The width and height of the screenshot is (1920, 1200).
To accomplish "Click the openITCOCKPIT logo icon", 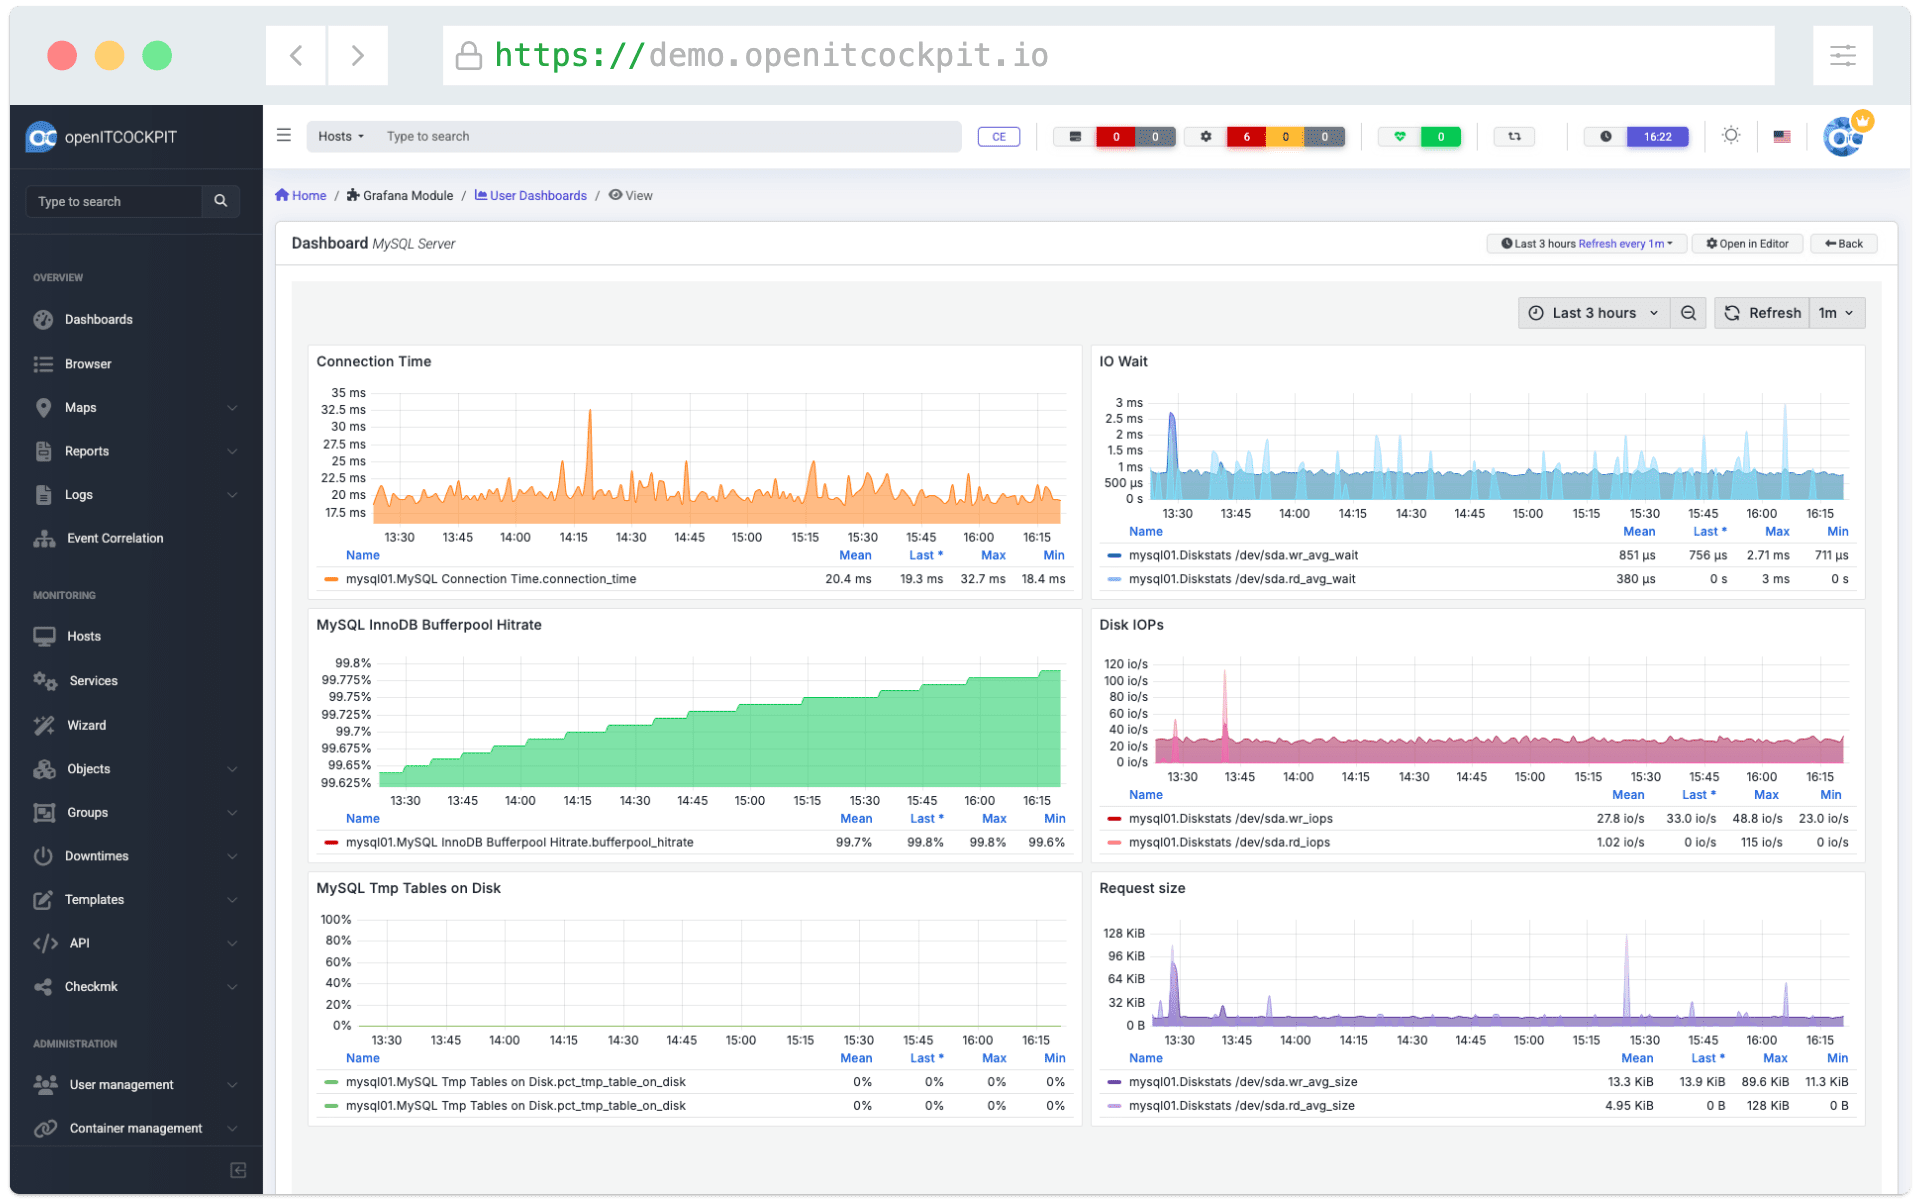I will tap(42, 137).
